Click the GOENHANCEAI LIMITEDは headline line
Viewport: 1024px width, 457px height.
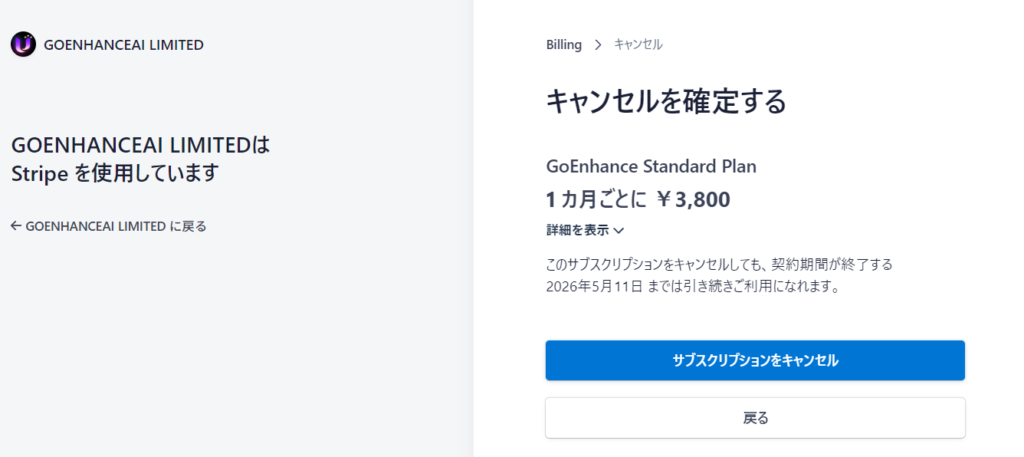tap(140, 145)
